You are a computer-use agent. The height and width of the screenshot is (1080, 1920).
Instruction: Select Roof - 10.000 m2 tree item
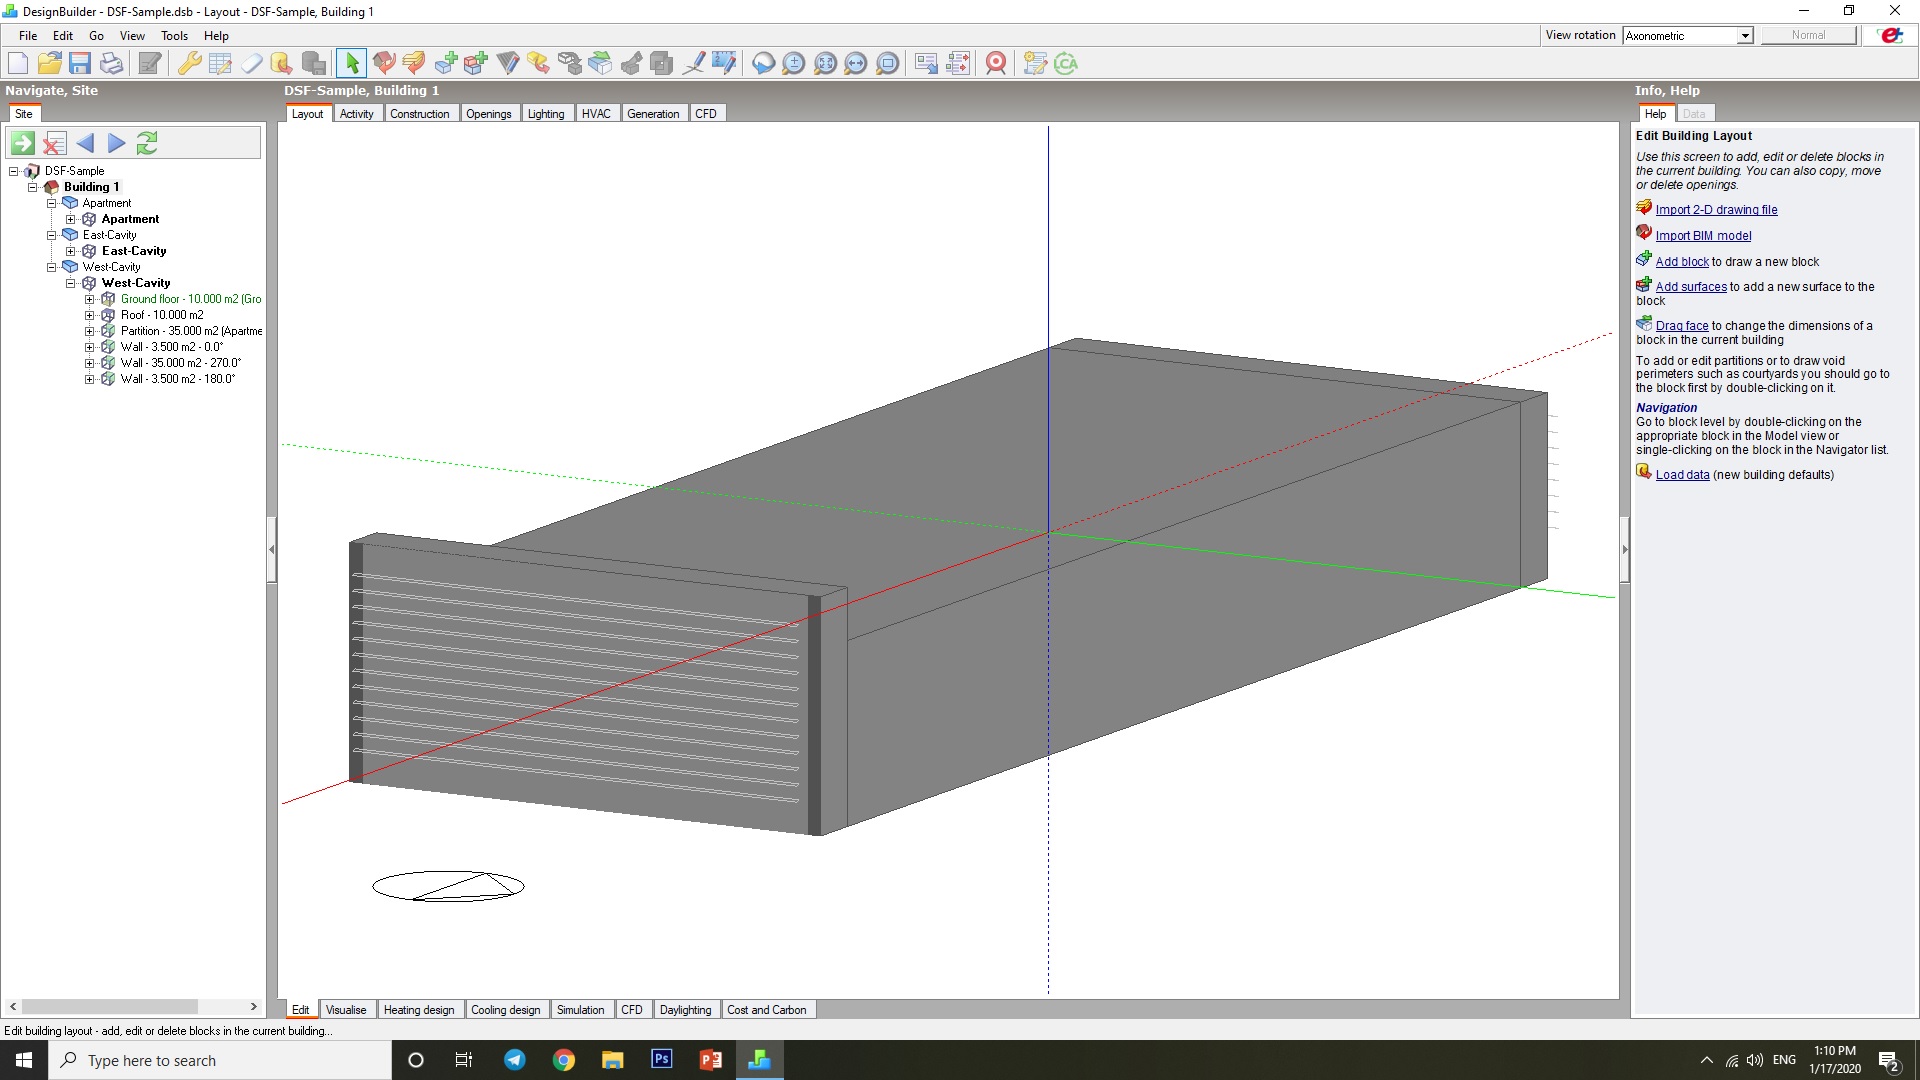coord(162,315)
